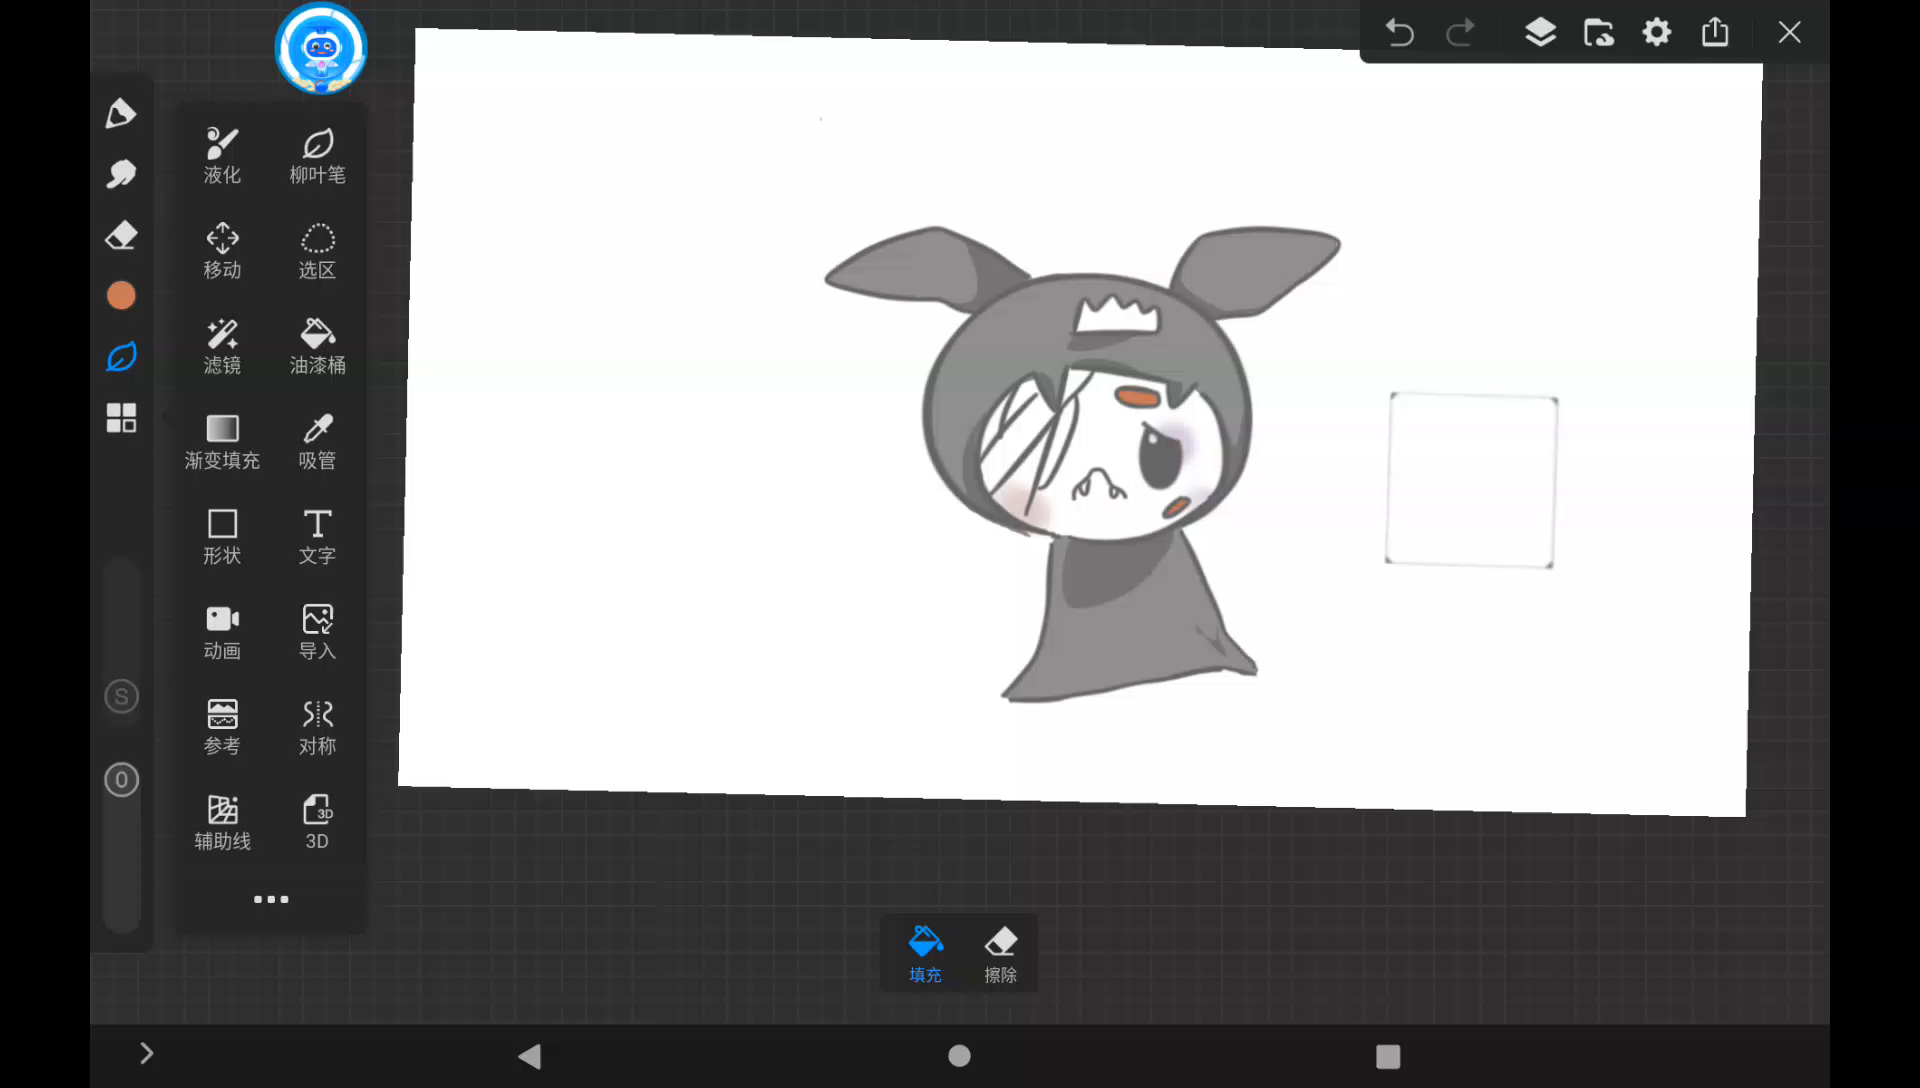Image resolution: width=1920 pixels, height=1088 pixels.
Task: Open the 导入 import option
Action: 317,631
